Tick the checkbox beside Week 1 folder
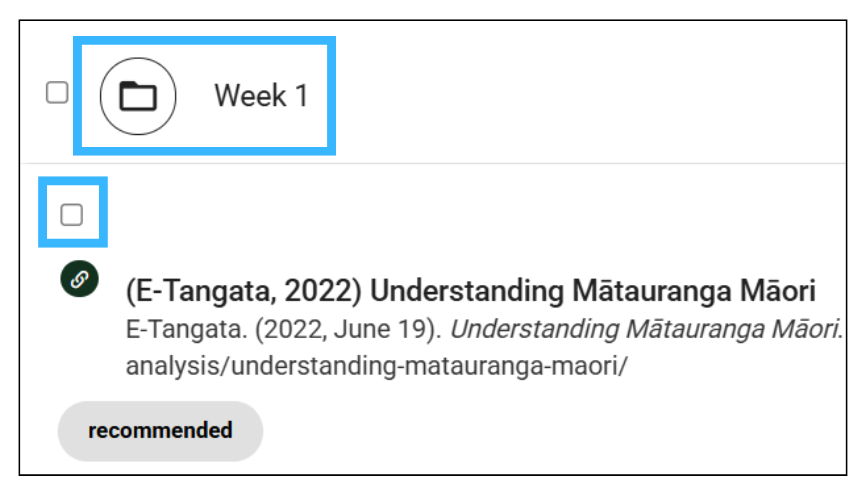 [x=57, y=93]
